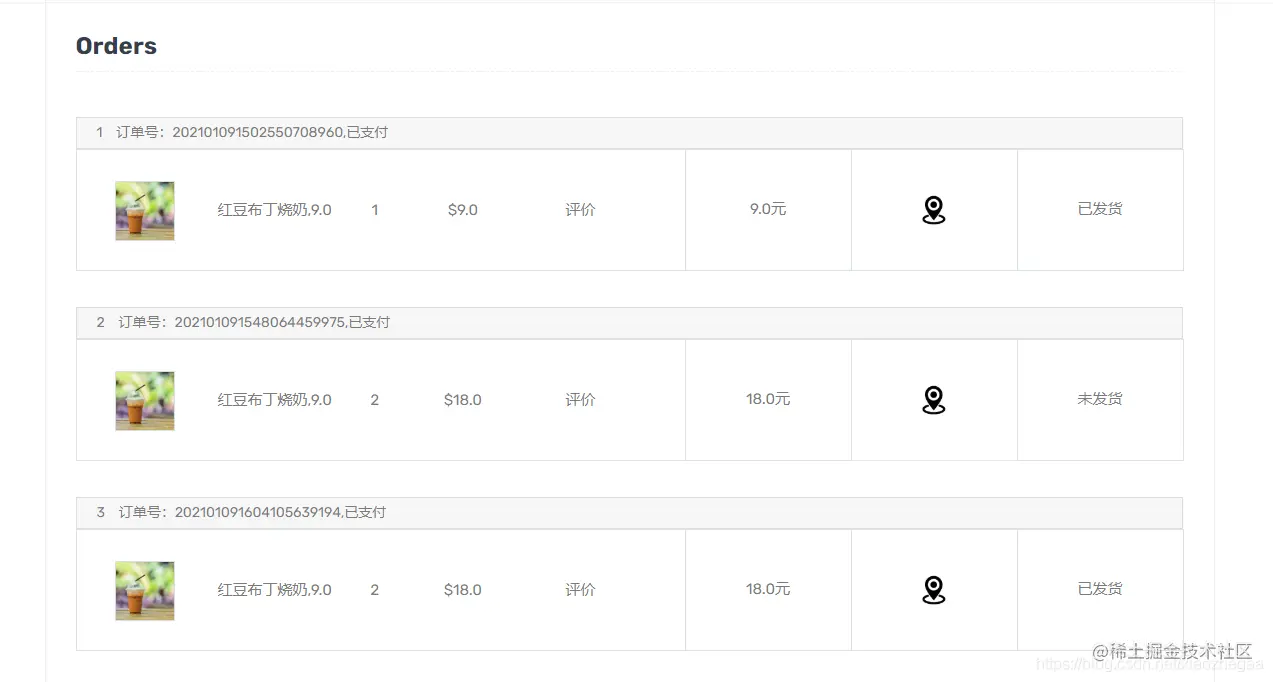Click 评价 link in the third order
This screenshot has width=1273, height=682.
(580, 590)
